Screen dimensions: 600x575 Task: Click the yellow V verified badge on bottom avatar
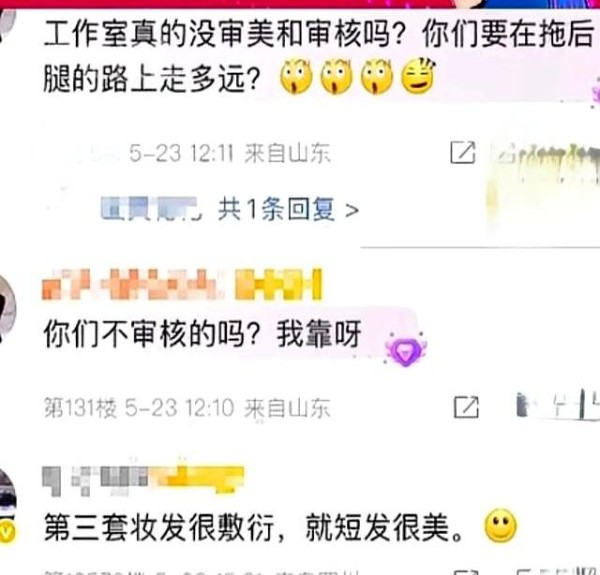[7, 532]
